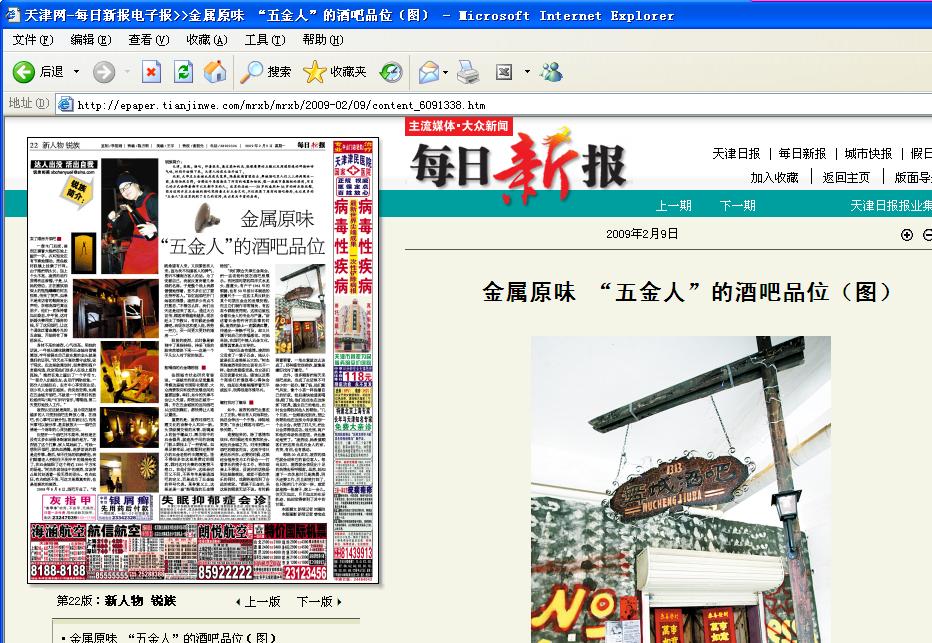Click the 天津日报报业集团 teal bar link

click(891, 206)
